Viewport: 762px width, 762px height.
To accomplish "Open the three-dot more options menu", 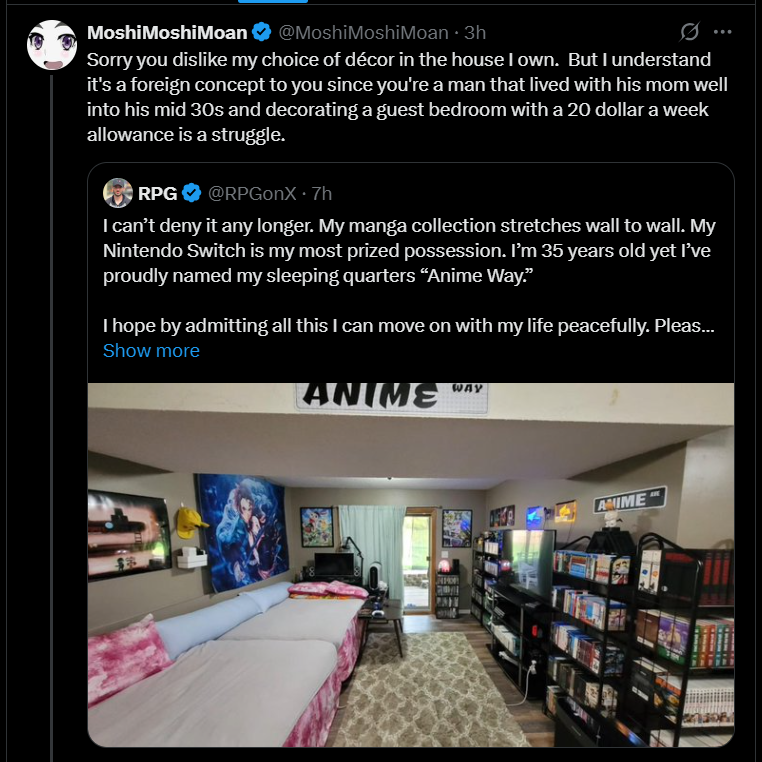I will point(723,32).
